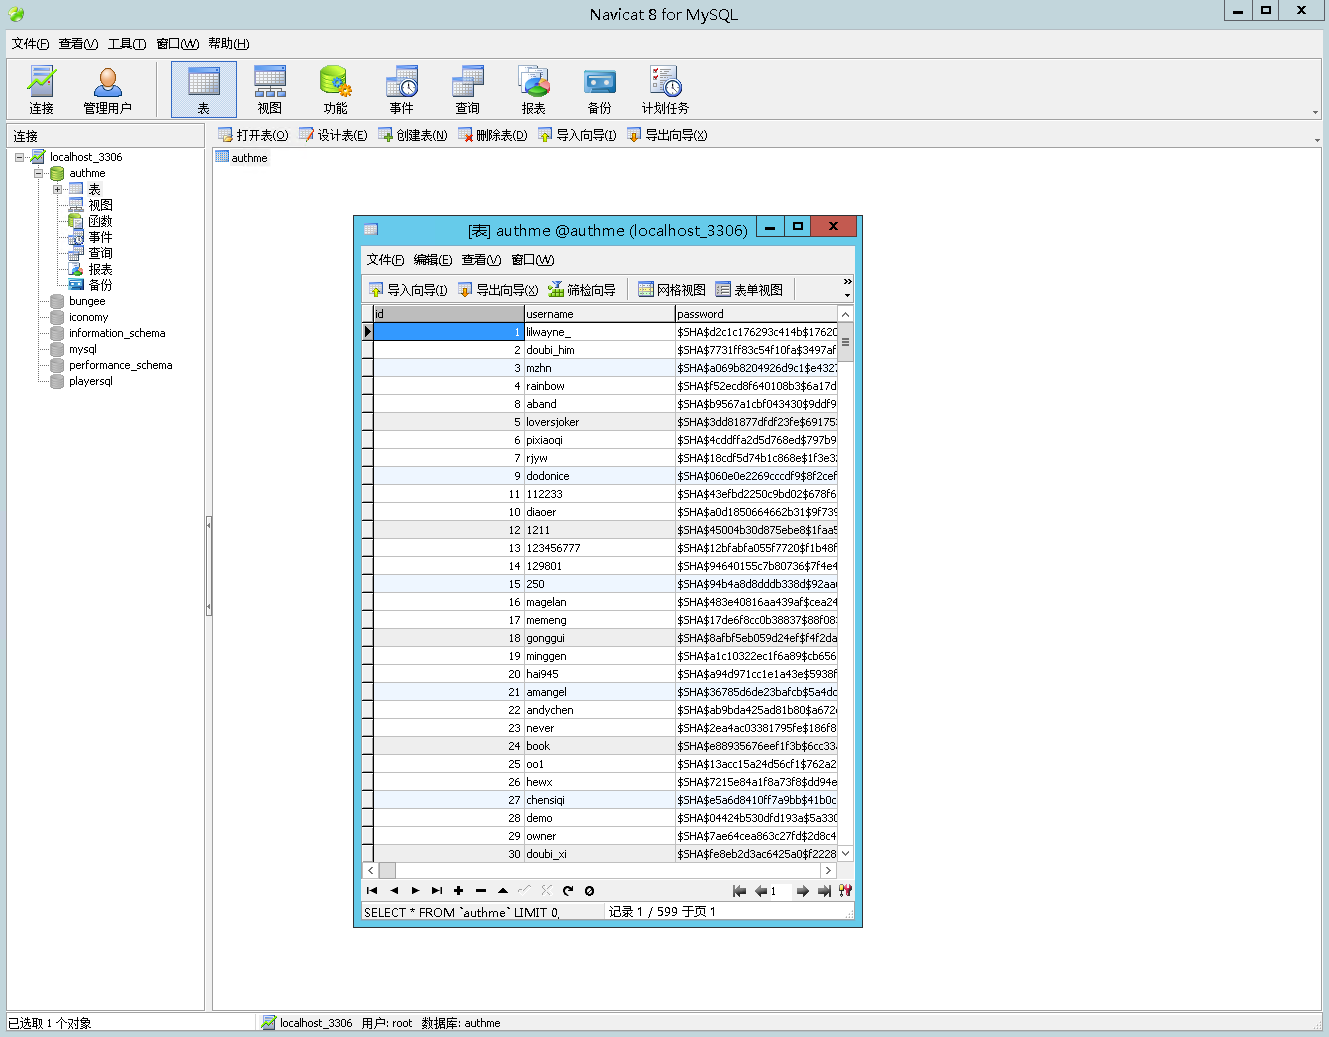Go to the previous page arrow
Screen dimensions: 1329x1037
pos(760,891)
